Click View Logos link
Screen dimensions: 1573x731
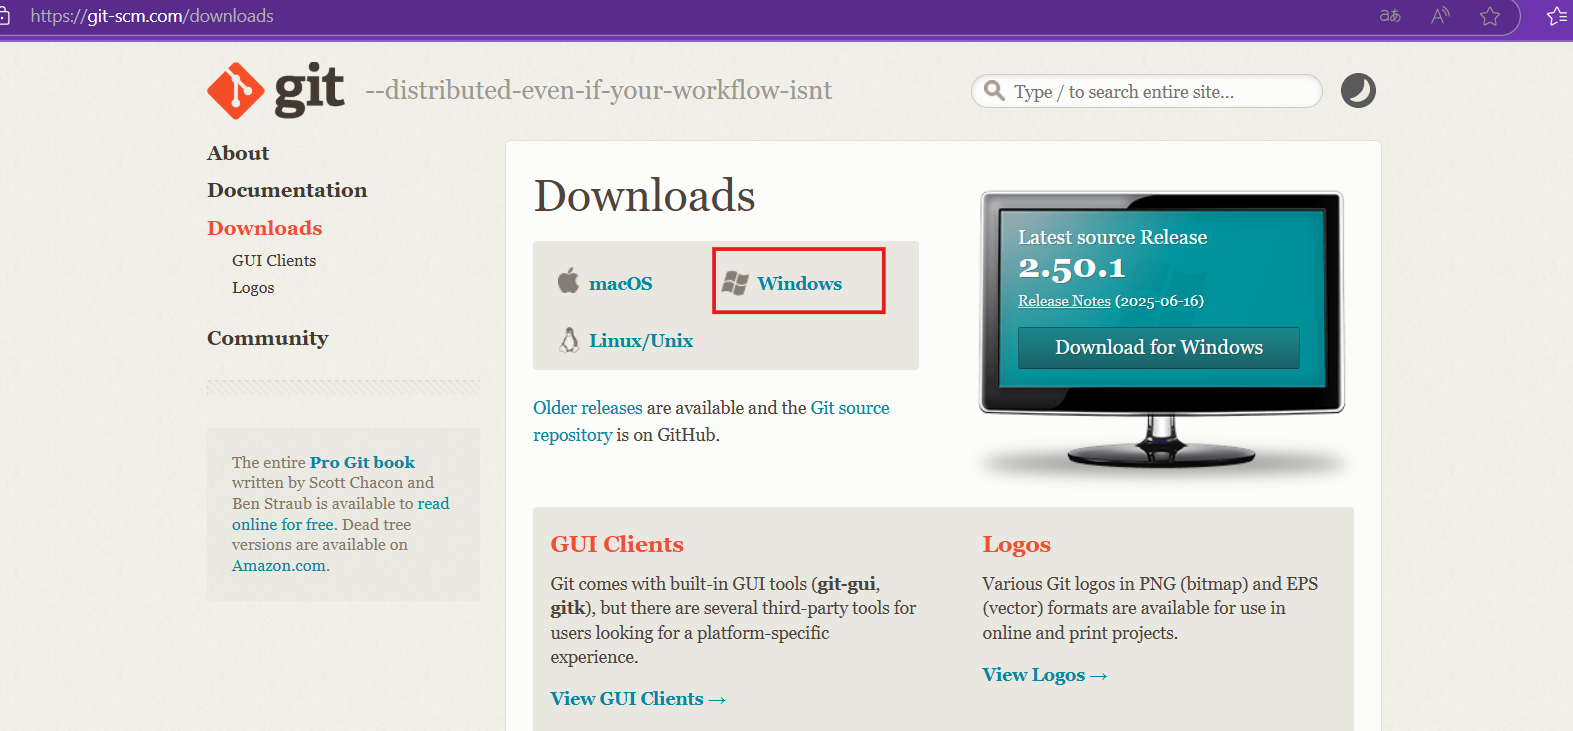click(x=1045, y=675)
